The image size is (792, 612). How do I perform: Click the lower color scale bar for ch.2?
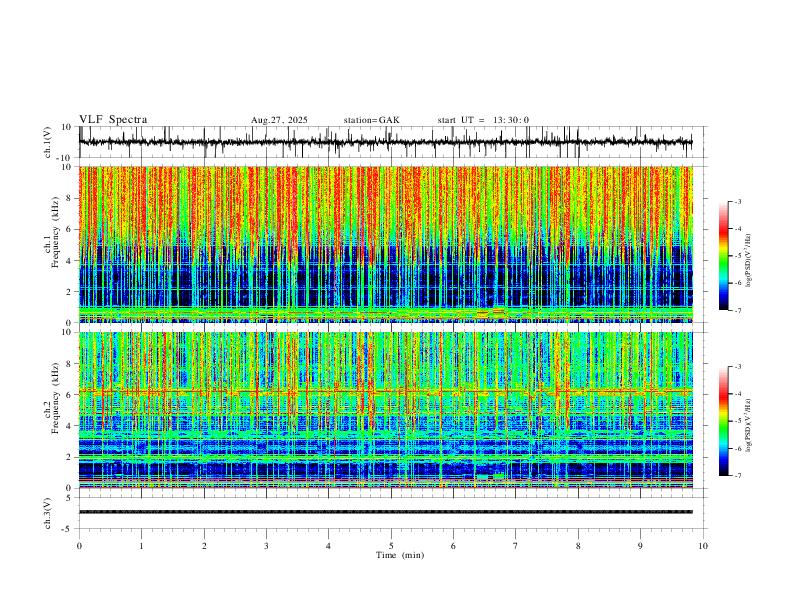[723, 421]
